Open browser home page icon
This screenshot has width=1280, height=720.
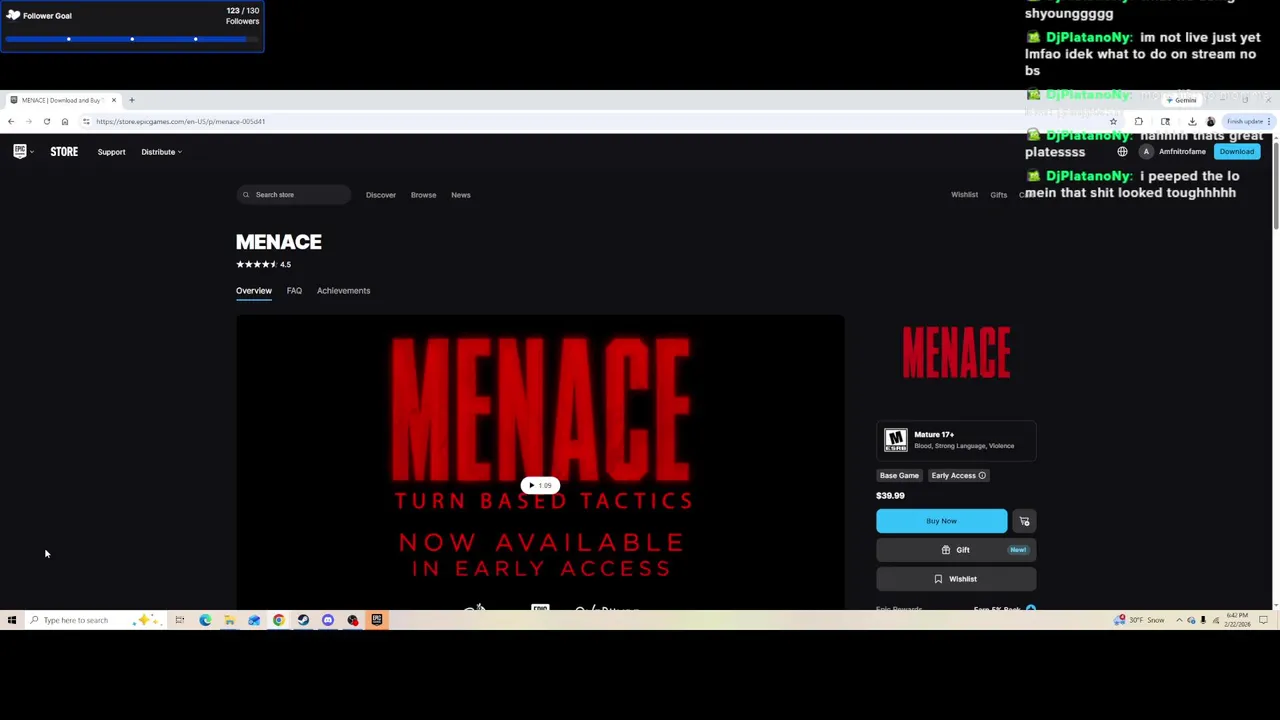(65, 121)
